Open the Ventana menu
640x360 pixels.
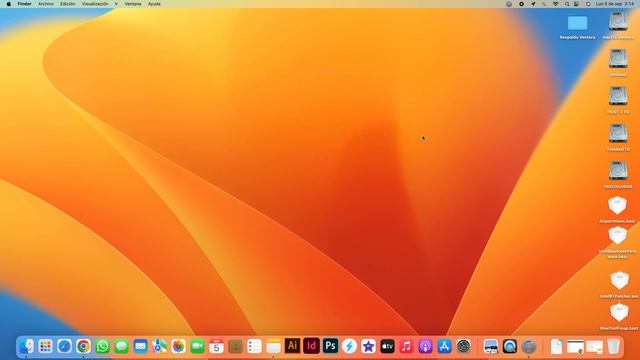coord(133,4)
